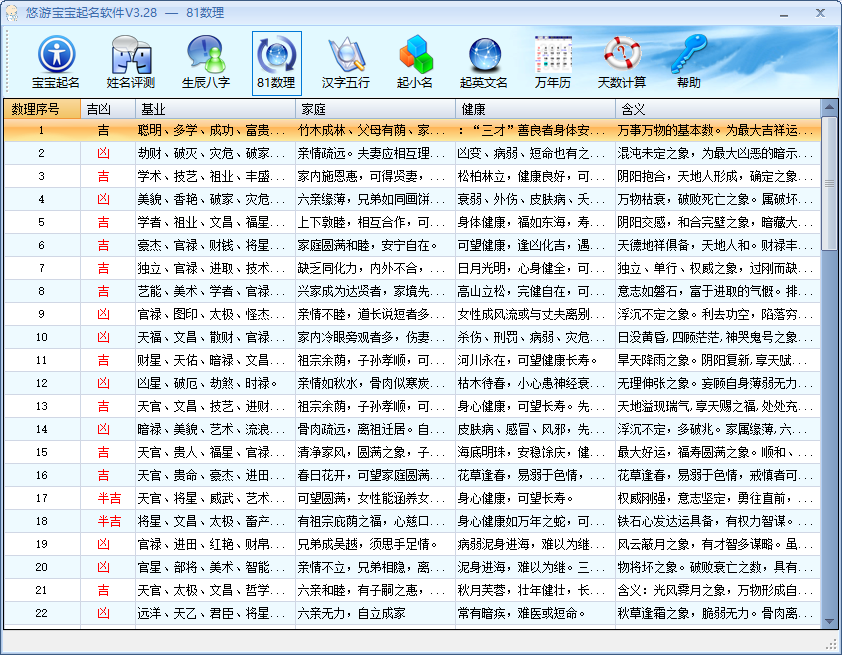
Task: Click 铁石心发达运具备 cell in row 18
Action: point(718,521)
